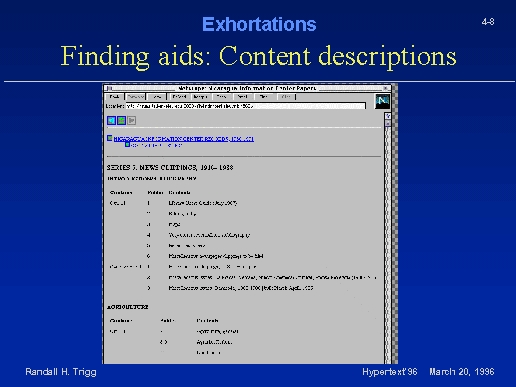The width and height of the screenshot is (516, 387).
Task: Click the green middle navigation icon
Action: (121, 120)
